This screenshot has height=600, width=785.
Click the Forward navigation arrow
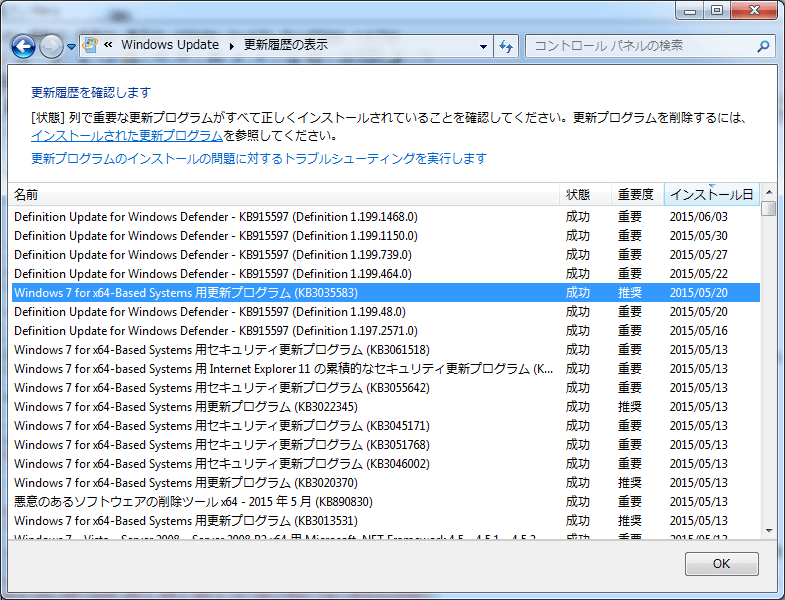(52, 47)
